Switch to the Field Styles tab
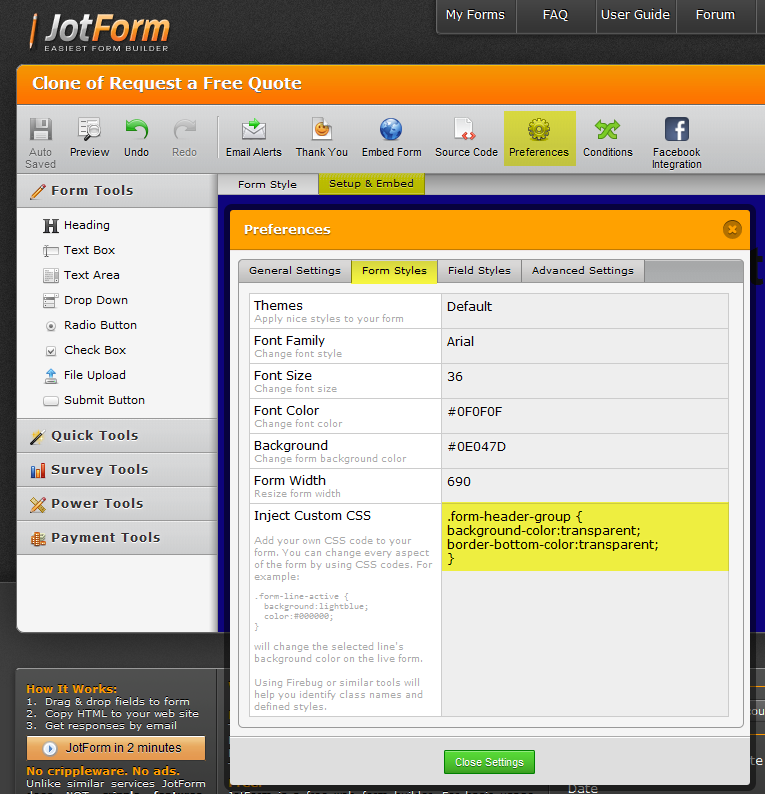This screenshot has height=794, width=765. pos(479,271)
